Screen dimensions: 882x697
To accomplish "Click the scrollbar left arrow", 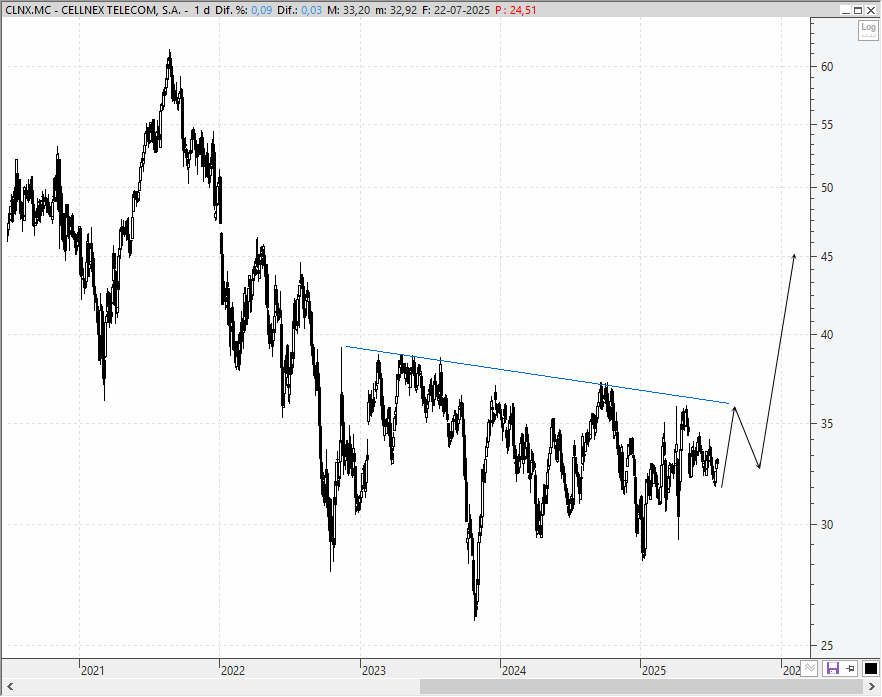I will click(10, 686).
